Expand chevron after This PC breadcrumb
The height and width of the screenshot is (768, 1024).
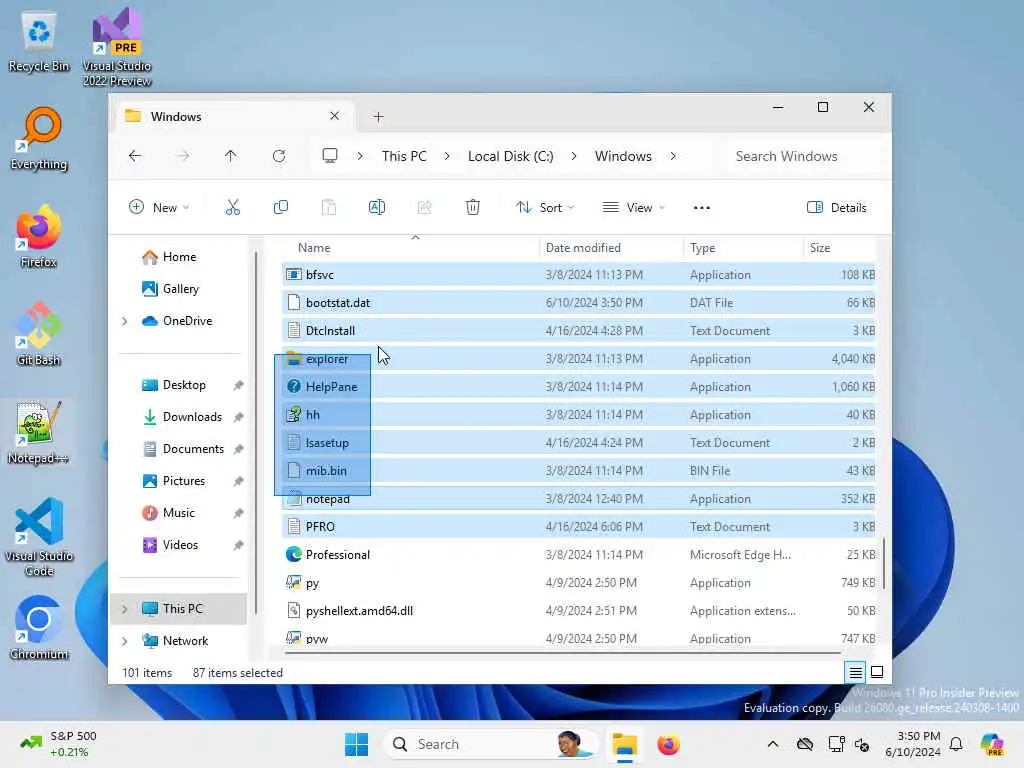pos(447,156)
